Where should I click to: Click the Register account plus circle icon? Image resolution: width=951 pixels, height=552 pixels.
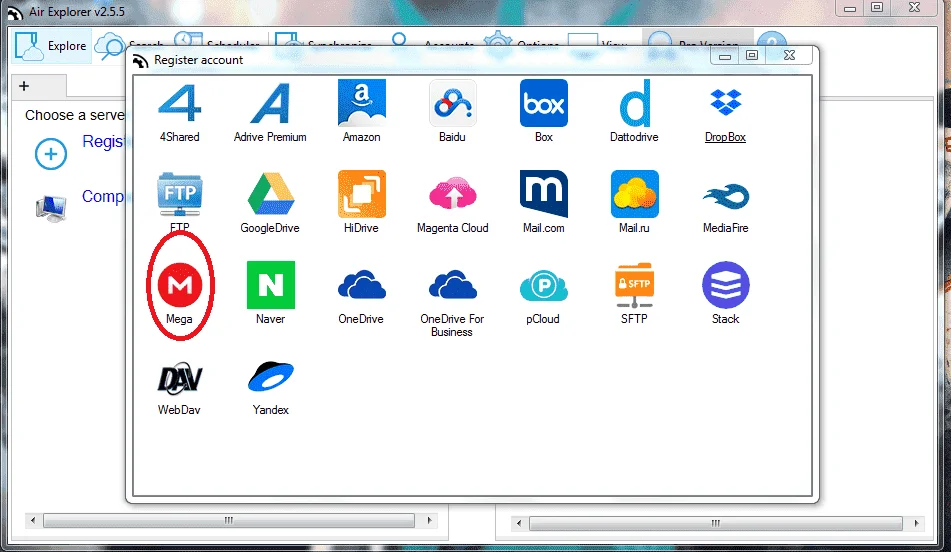[x=51, y=154]
